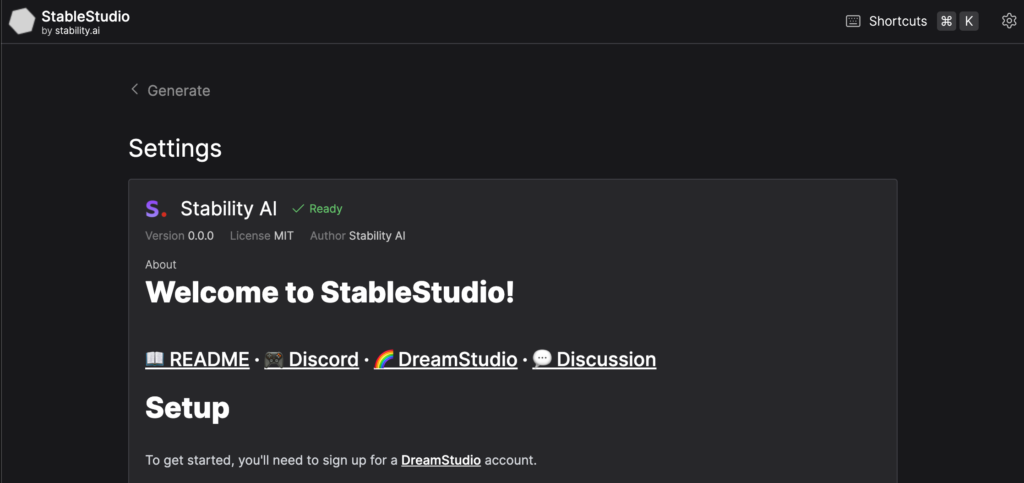Follow the DreamStudio account sign-up link
This screenshot has height=483, width=1024.
pyautogui.click(x=441, y=460)
